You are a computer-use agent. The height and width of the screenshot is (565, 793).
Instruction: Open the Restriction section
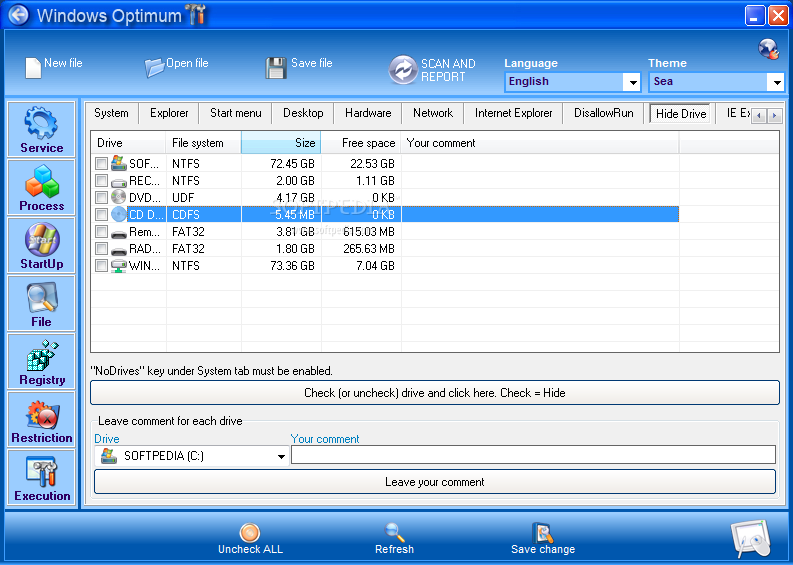[x=41, y=419]
